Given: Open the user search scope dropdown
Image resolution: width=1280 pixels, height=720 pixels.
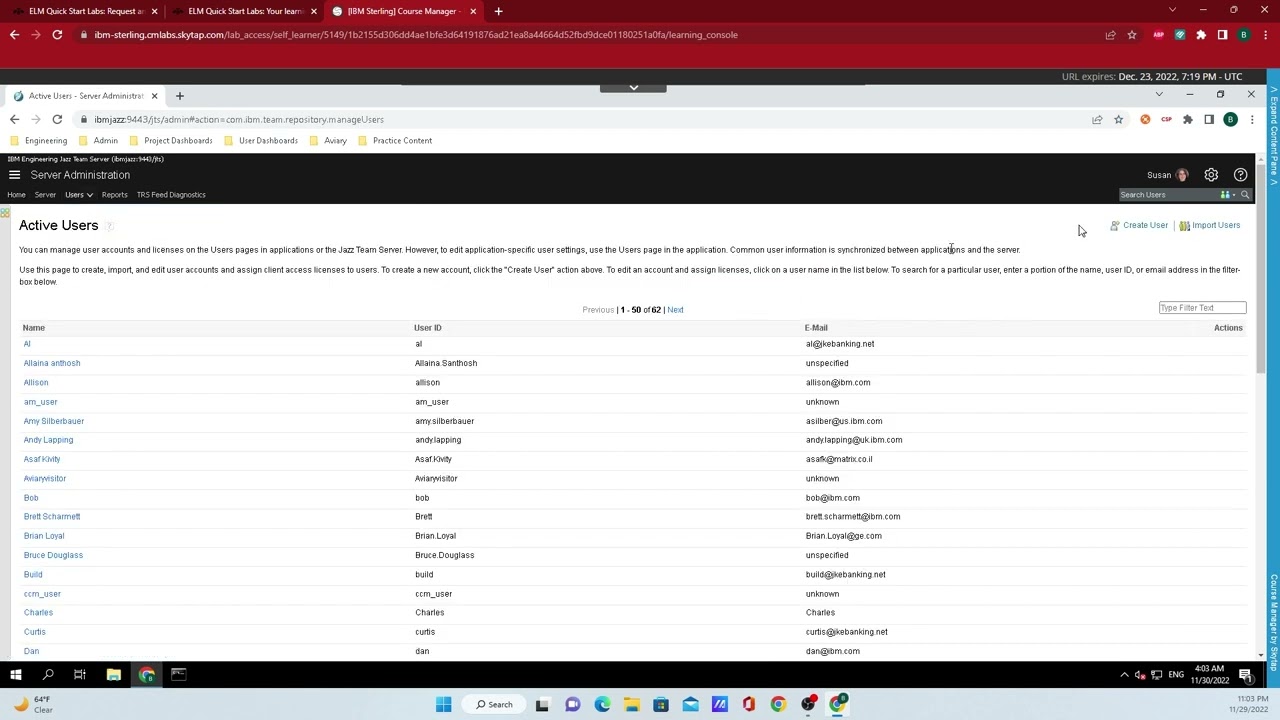Looking at the screenshot, I should 1227,195.
